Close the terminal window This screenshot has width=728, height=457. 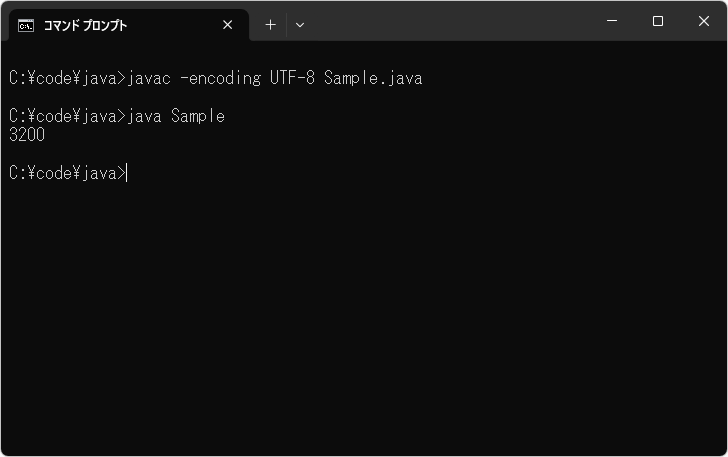tap(704, 21)
